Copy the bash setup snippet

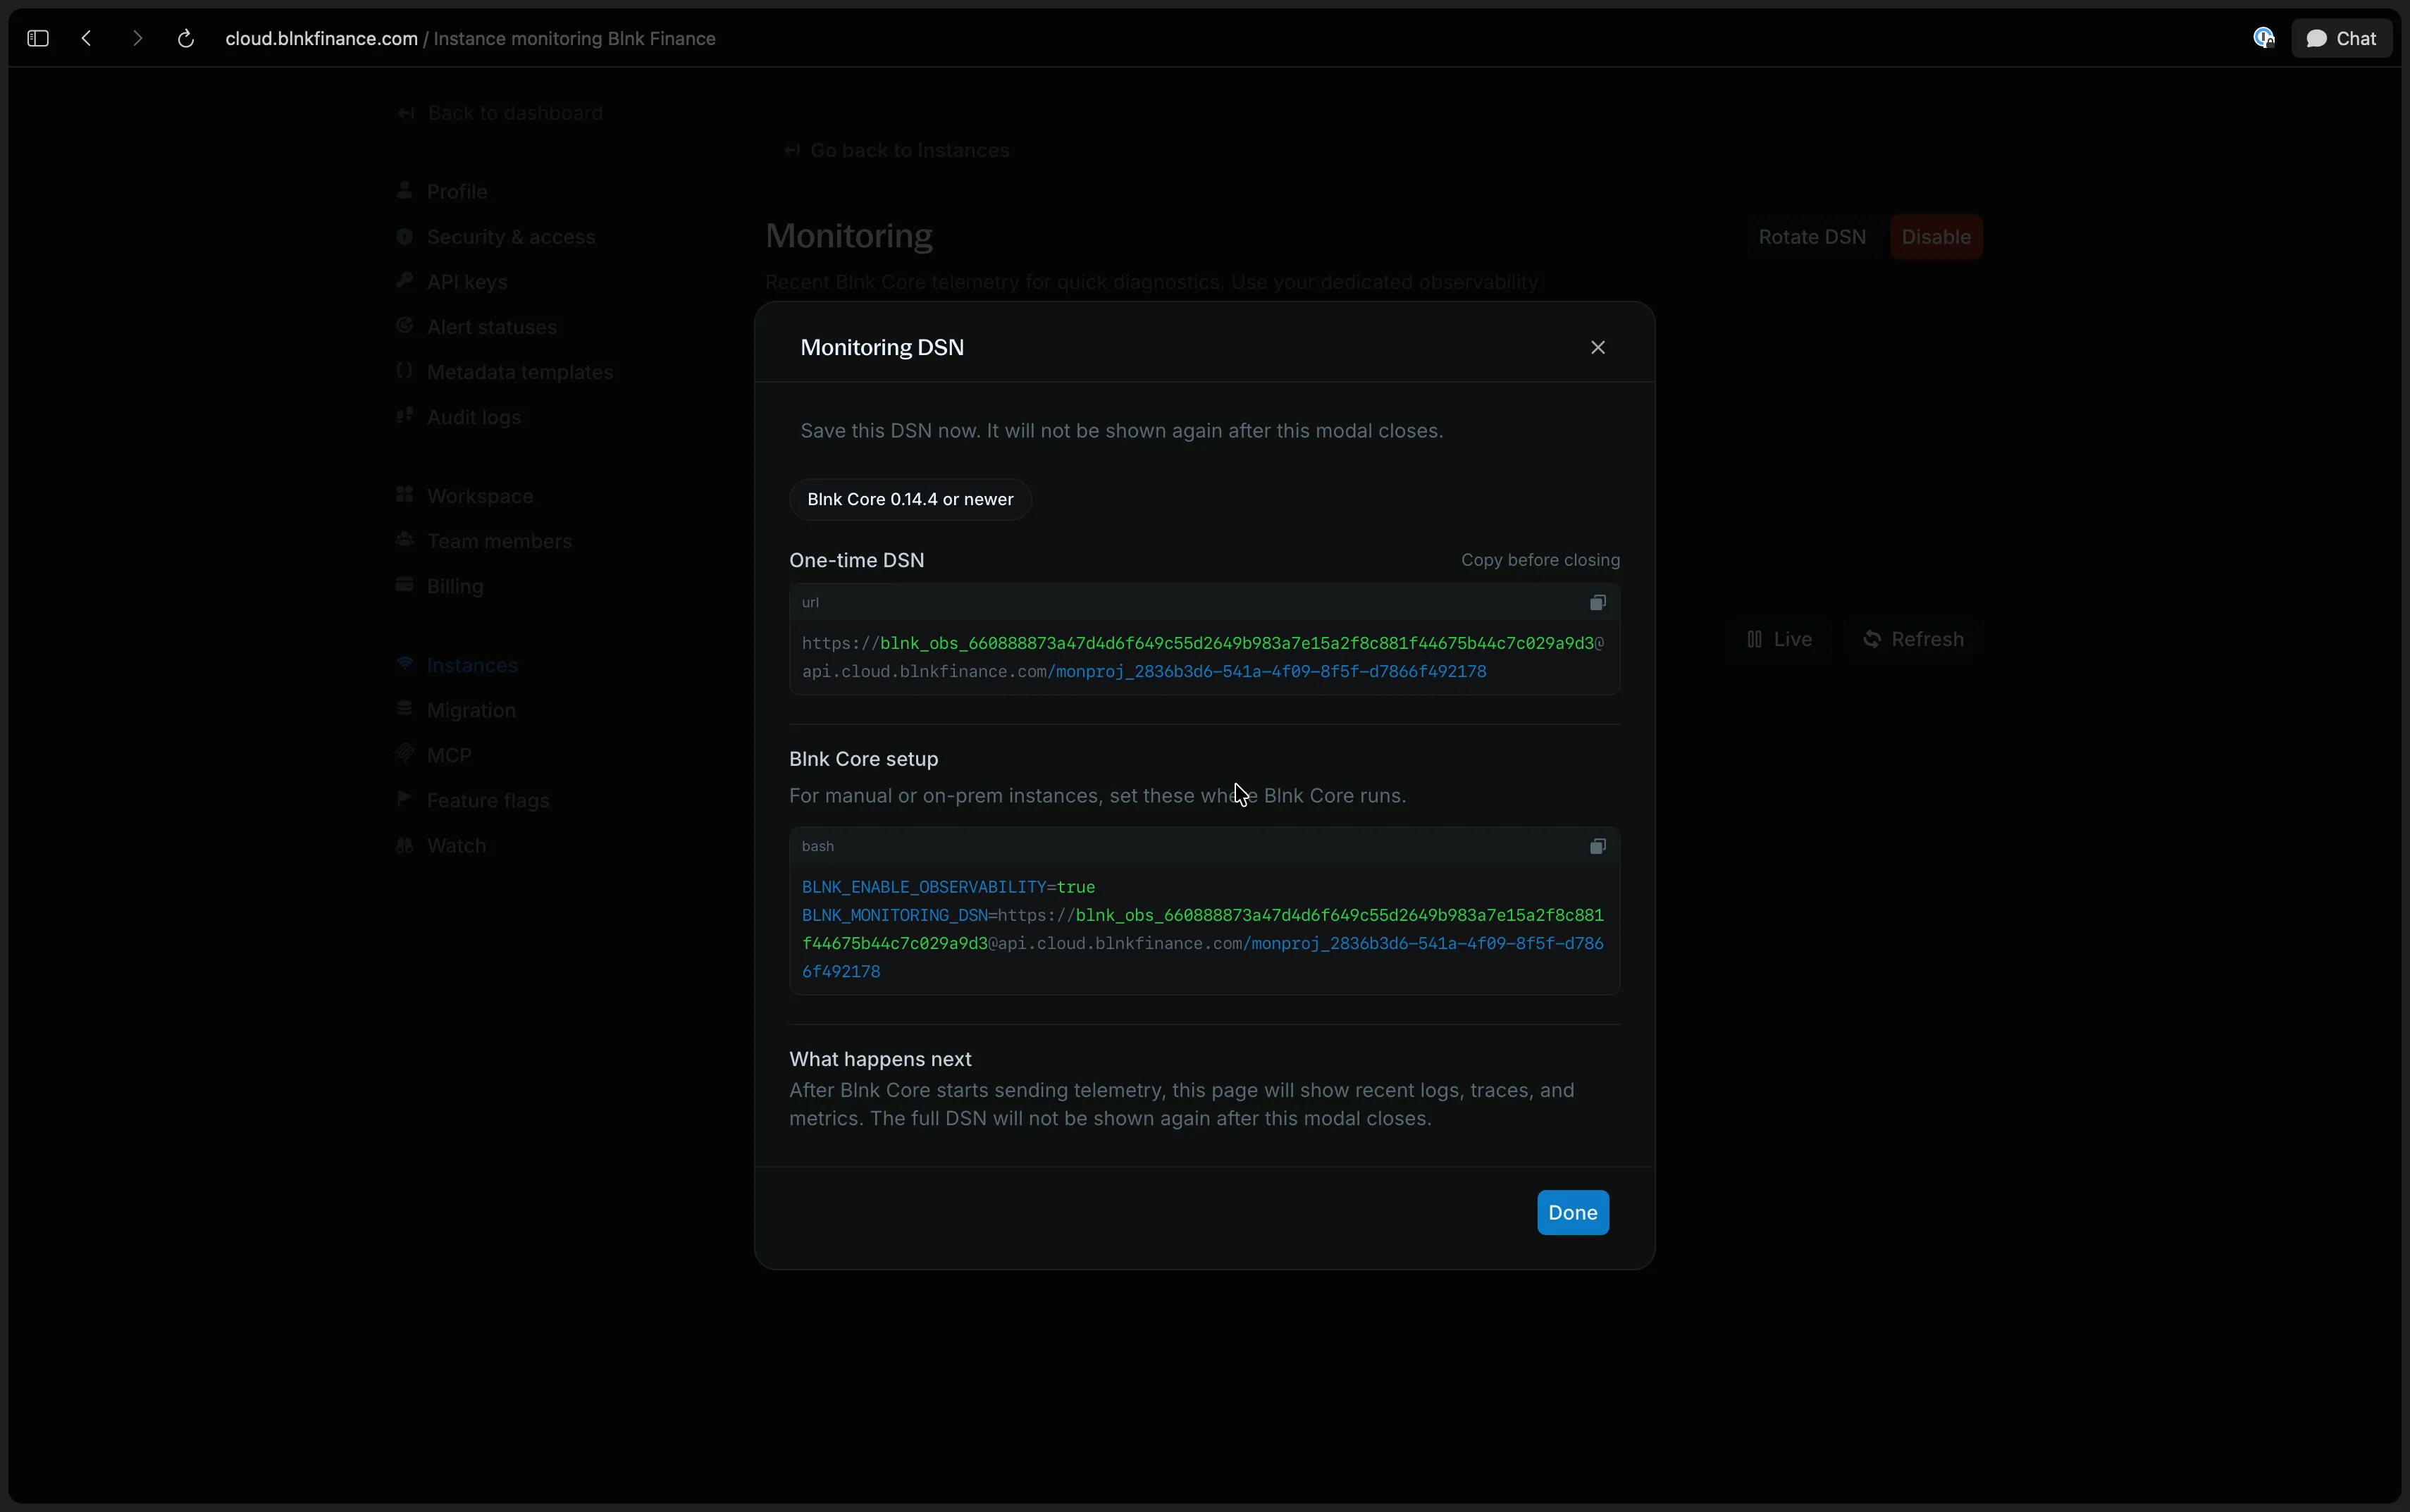1597,846
